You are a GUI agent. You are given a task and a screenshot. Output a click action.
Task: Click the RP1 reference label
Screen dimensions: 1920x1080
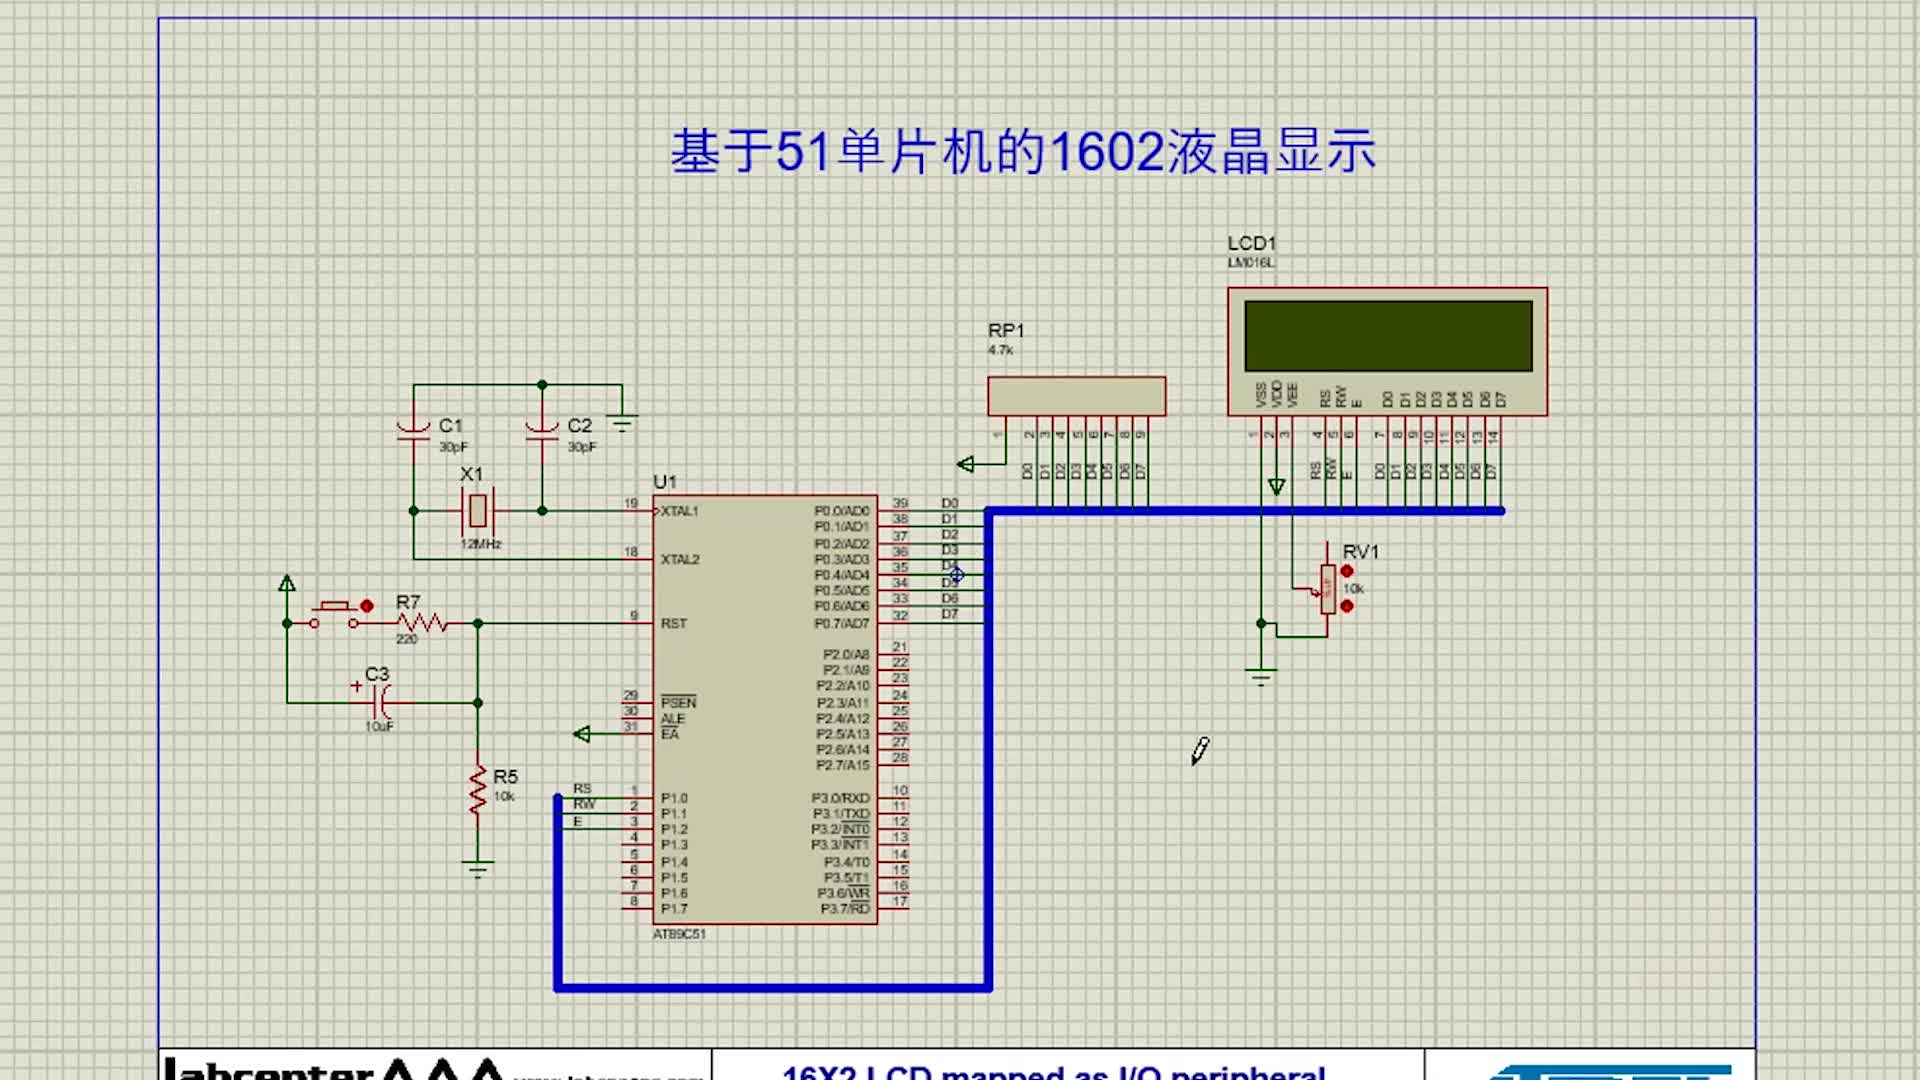click(1006, 330)
